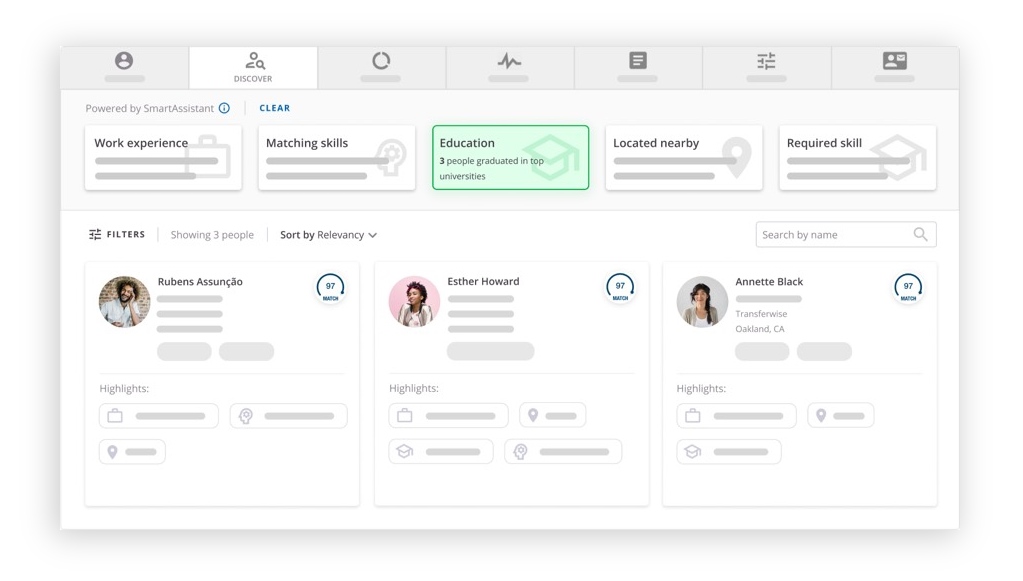This screenshot has width=1023, height=581.
Task: Click Annette Black's name
Action: (x=769, y=282)
